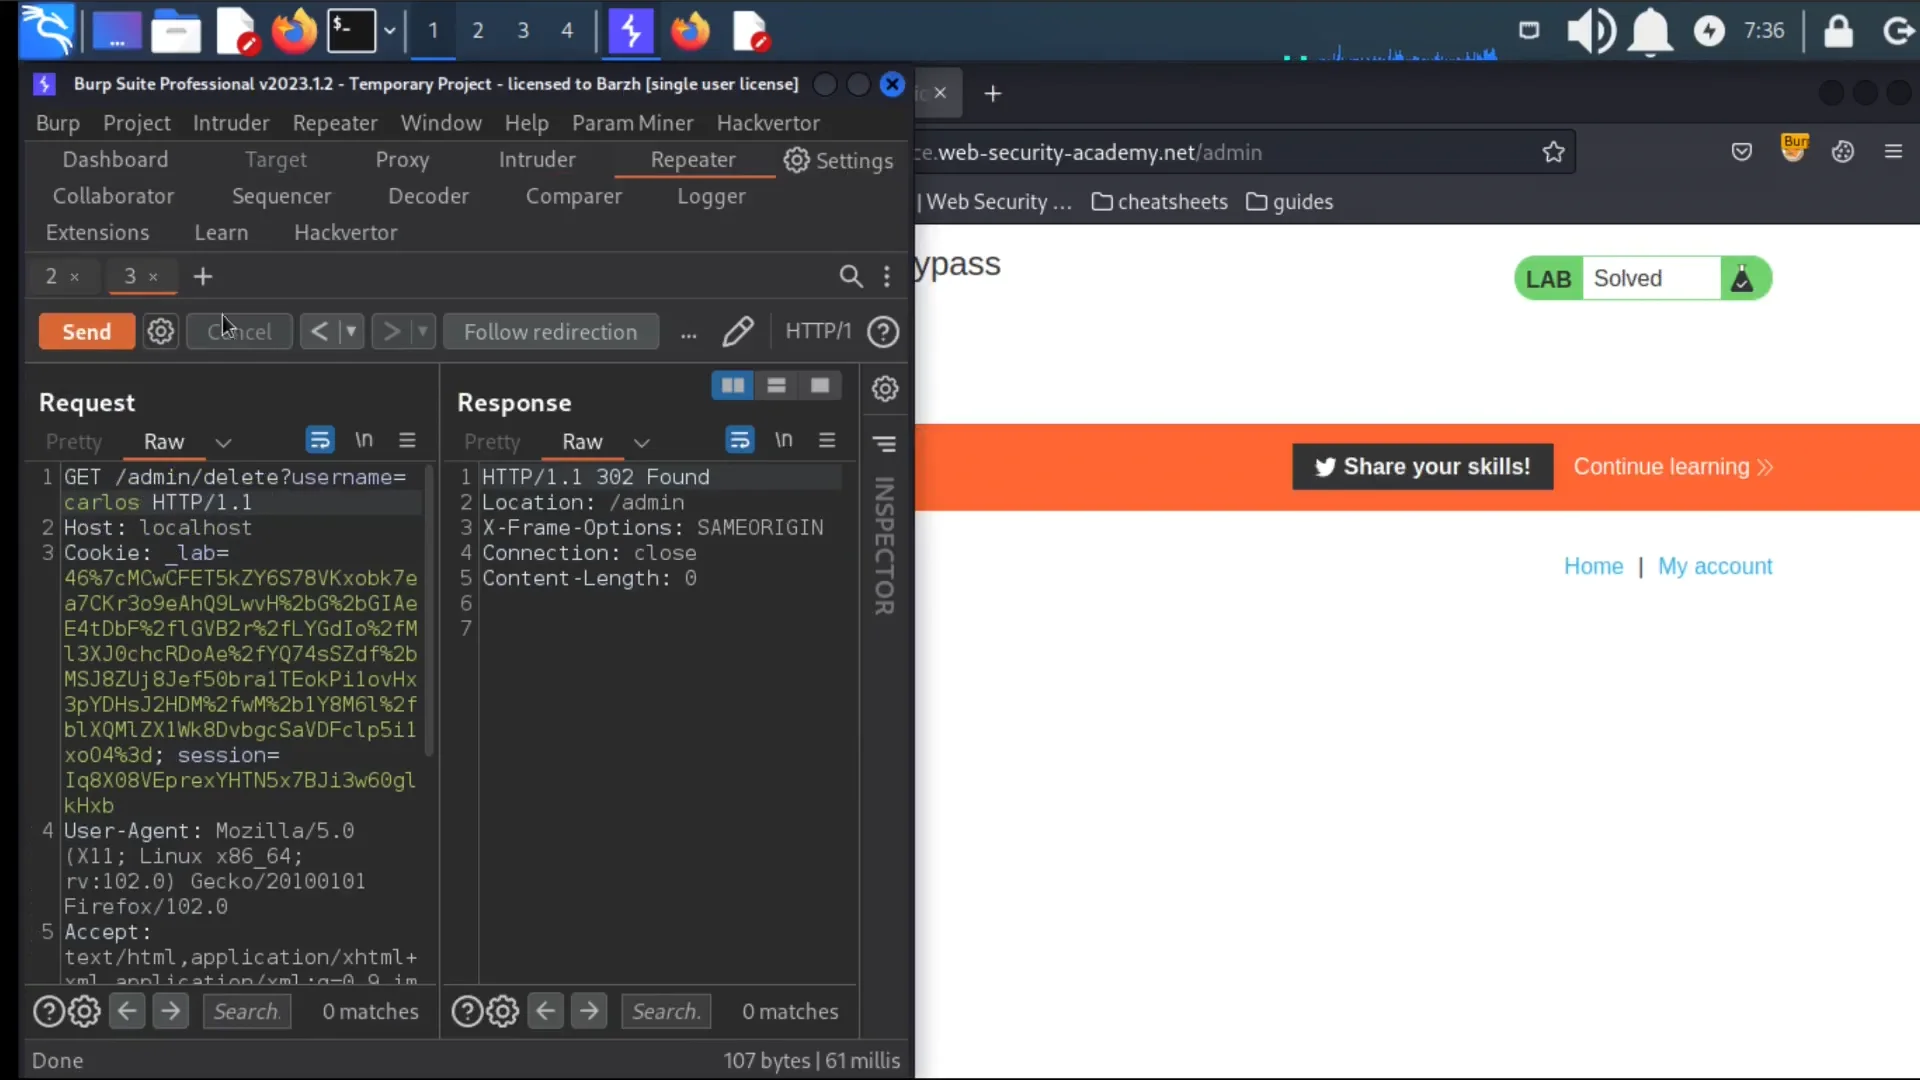Screen dimensions: 1920x1080
Task: Switch to the Proxy tab
Action: [402, 160]
